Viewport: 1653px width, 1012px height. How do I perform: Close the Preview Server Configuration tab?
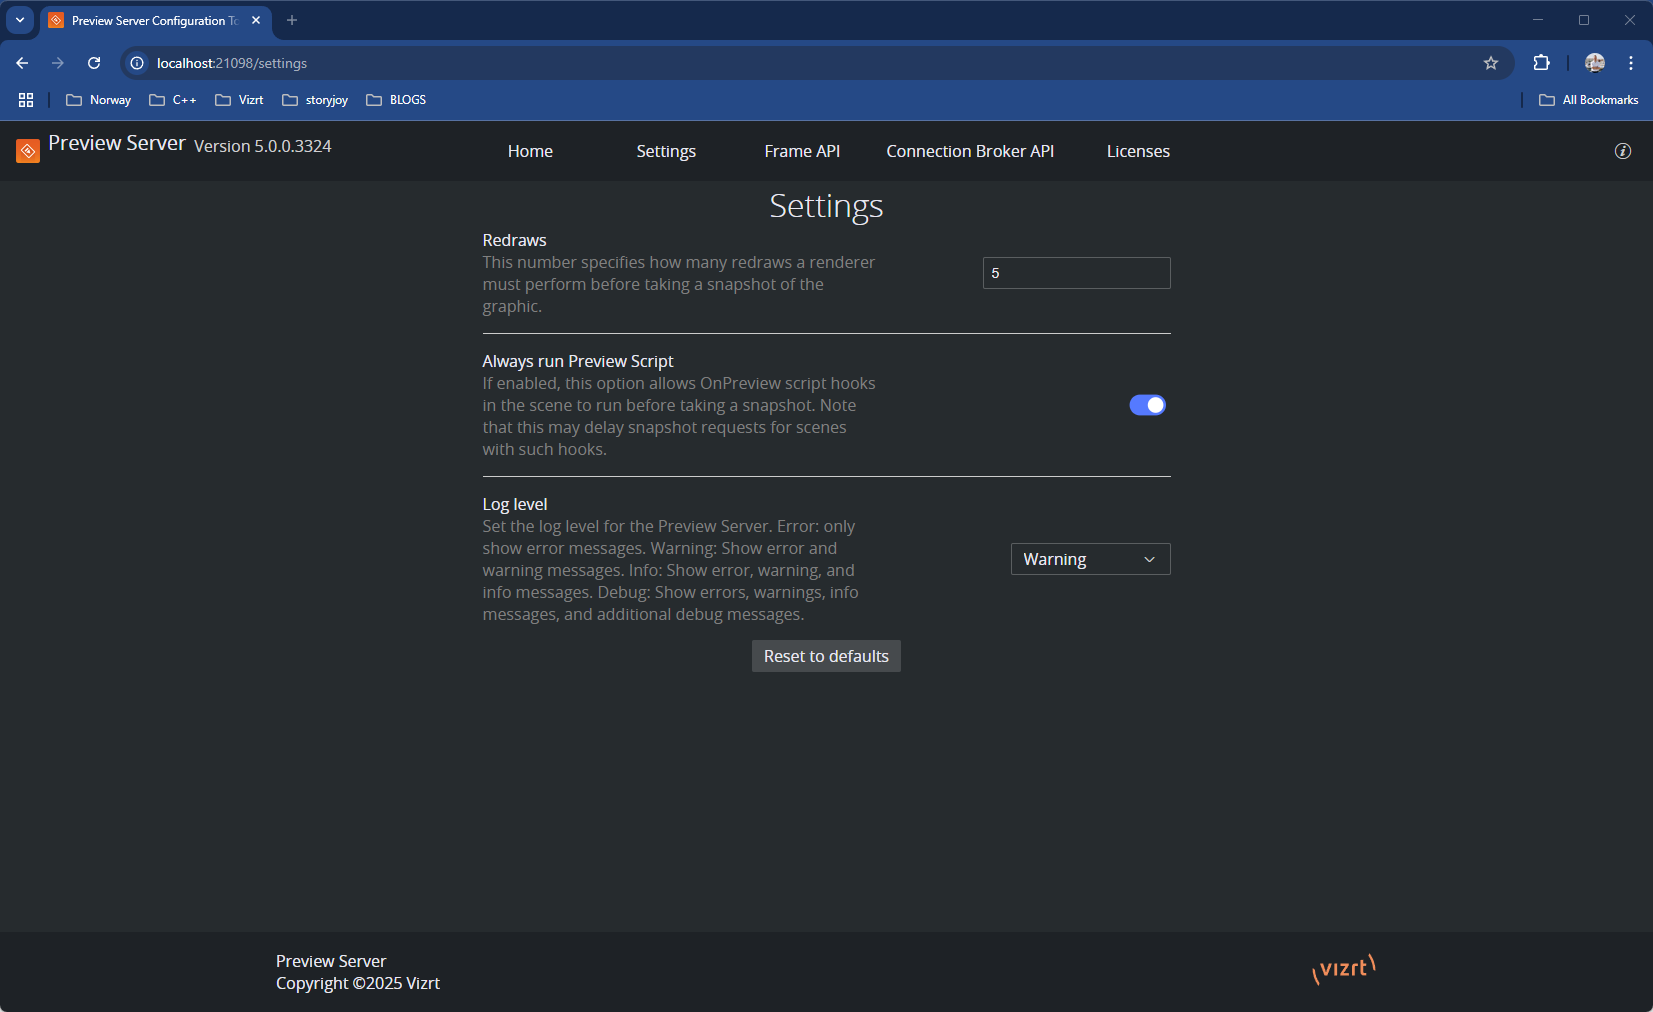[x=256, y=20]
